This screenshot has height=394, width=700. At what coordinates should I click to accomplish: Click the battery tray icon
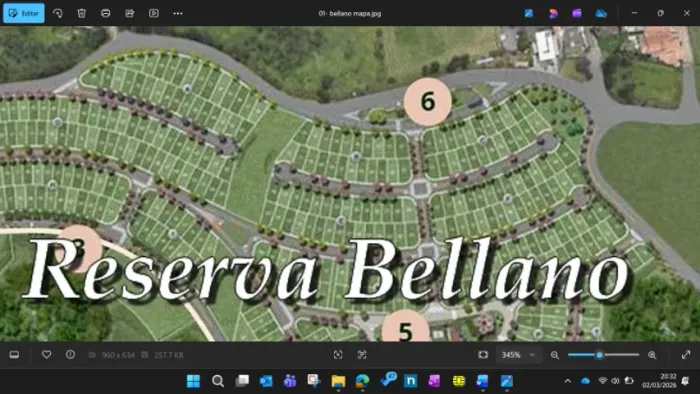coord(629,381)
